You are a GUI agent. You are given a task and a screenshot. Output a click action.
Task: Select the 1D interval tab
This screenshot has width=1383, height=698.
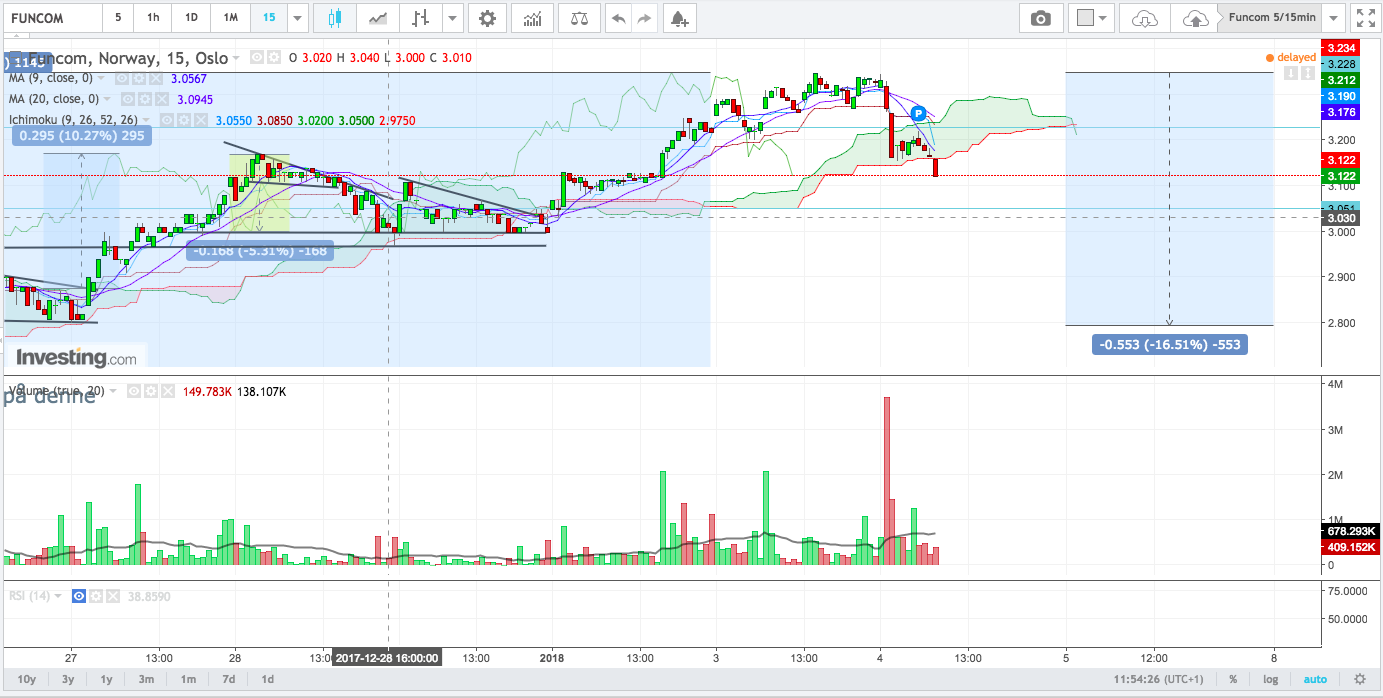[190, 18]
